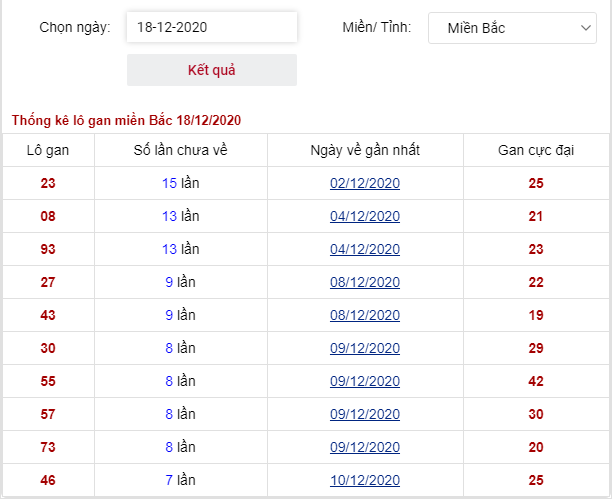
Task: Click Gan cực đại value 22
Action: coord(536,282)
